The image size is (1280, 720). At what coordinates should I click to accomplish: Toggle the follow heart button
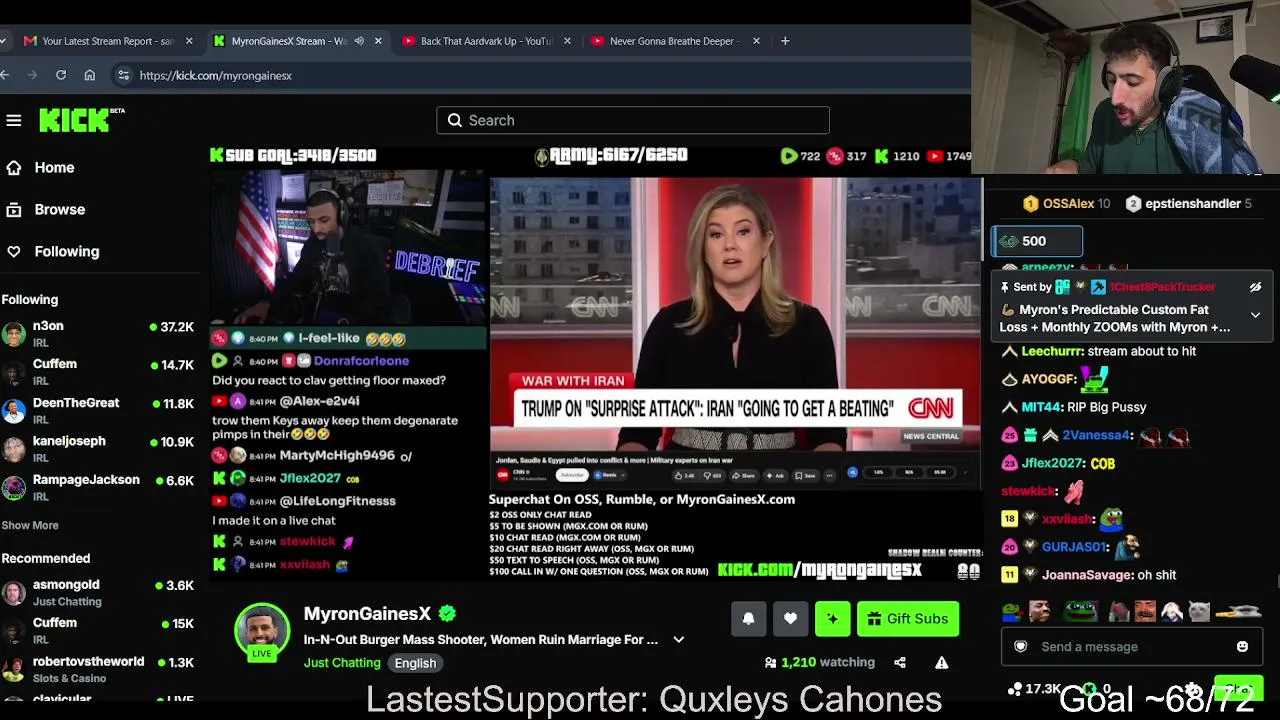click(790, 619)
